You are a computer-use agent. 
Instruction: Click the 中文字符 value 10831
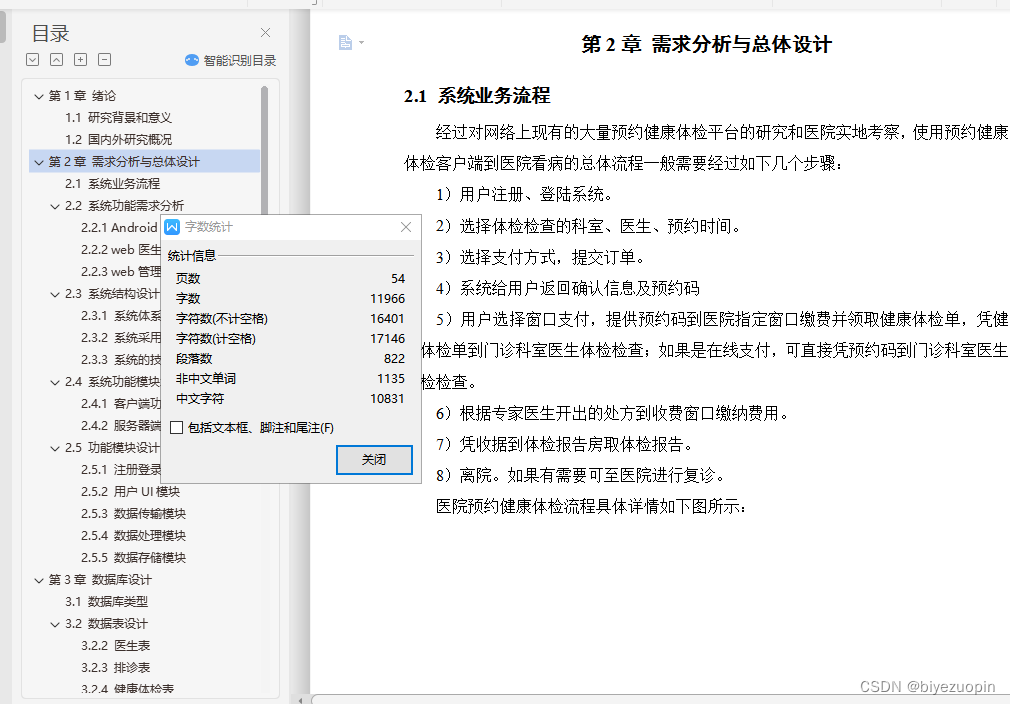388,398
